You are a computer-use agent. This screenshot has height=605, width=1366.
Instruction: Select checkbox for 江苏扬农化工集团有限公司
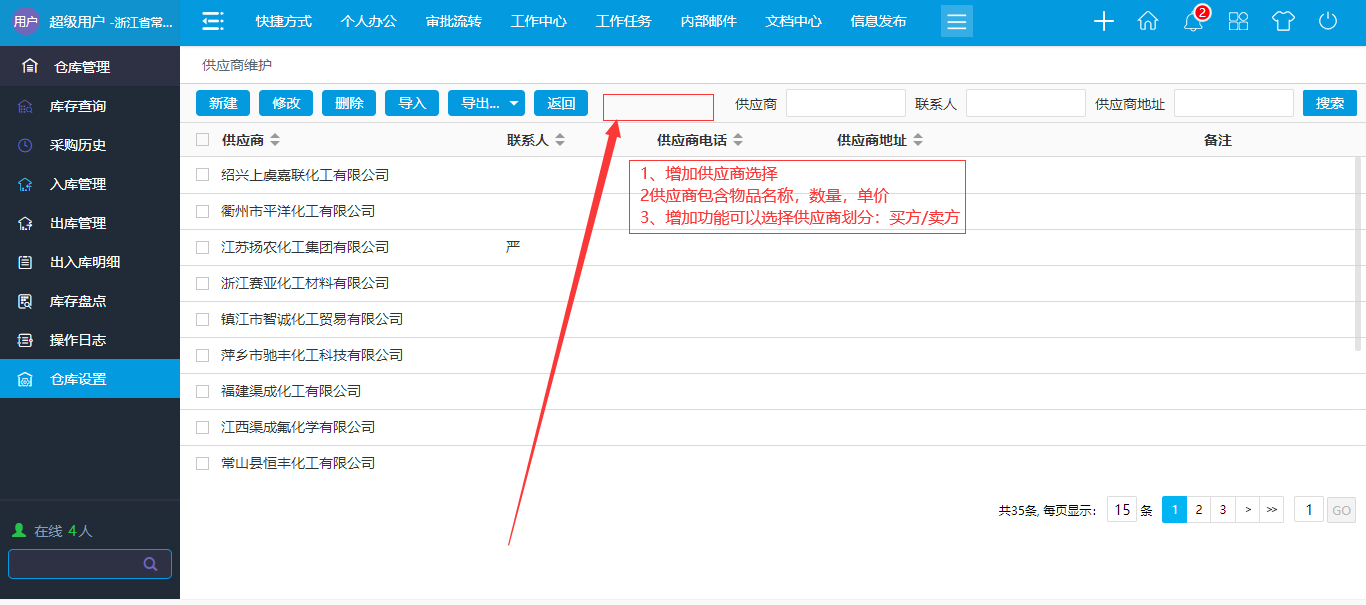pyautogui.click(x=203, y=247)
